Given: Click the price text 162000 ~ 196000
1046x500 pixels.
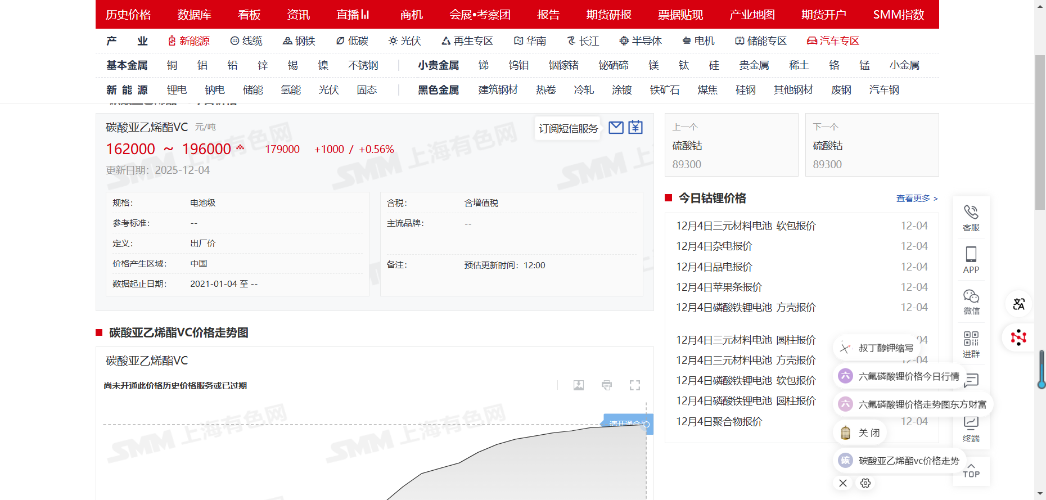Looking at the screenshot, I should [169, 149].
